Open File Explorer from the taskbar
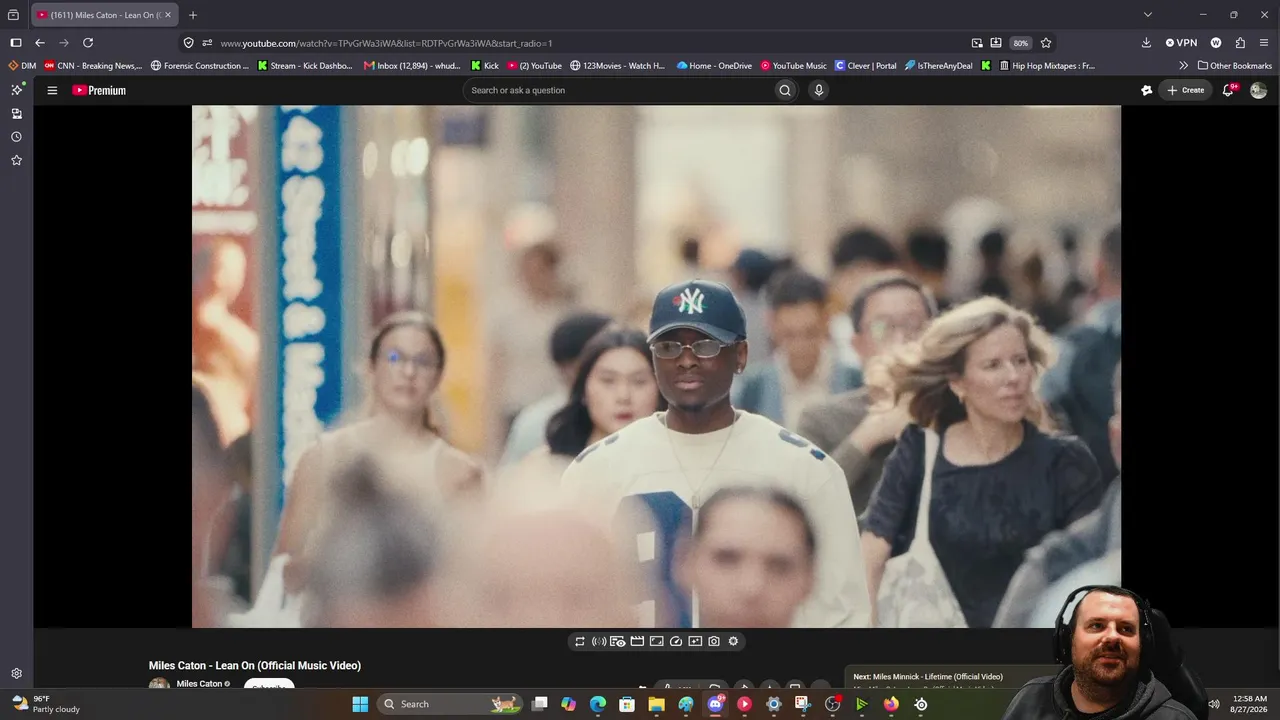Screen dimensions: 1280x720 click(x=657, y=704)
